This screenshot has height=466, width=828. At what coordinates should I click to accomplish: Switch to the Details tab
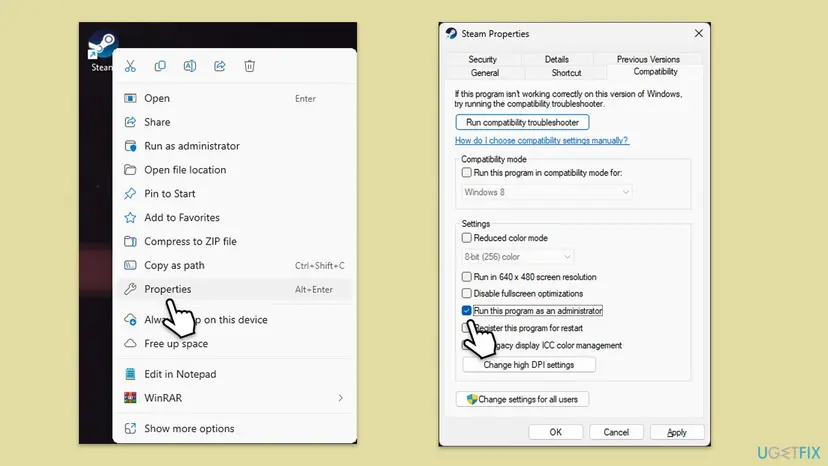pos(557,59)
